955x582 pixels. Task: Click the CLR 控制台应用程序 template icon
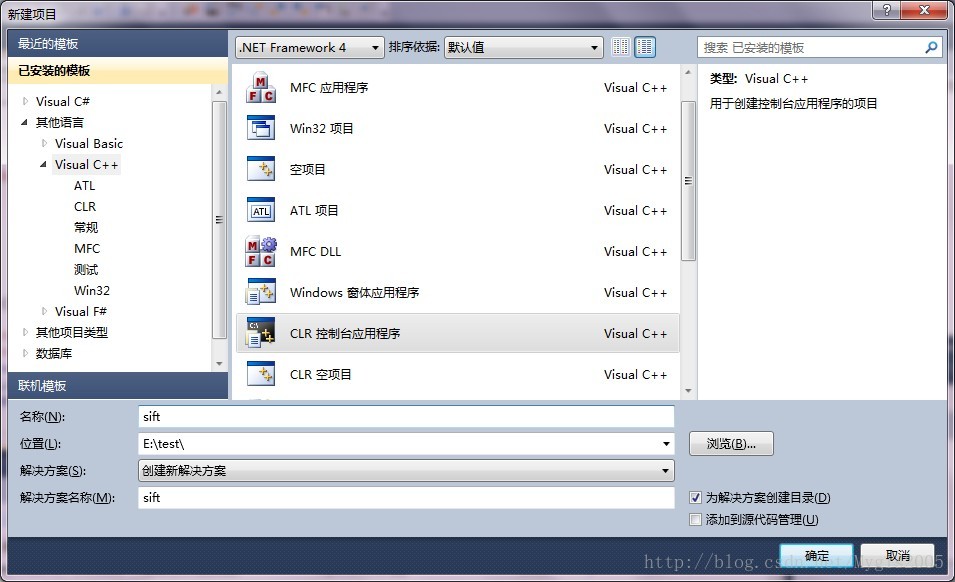coord(261,333)
